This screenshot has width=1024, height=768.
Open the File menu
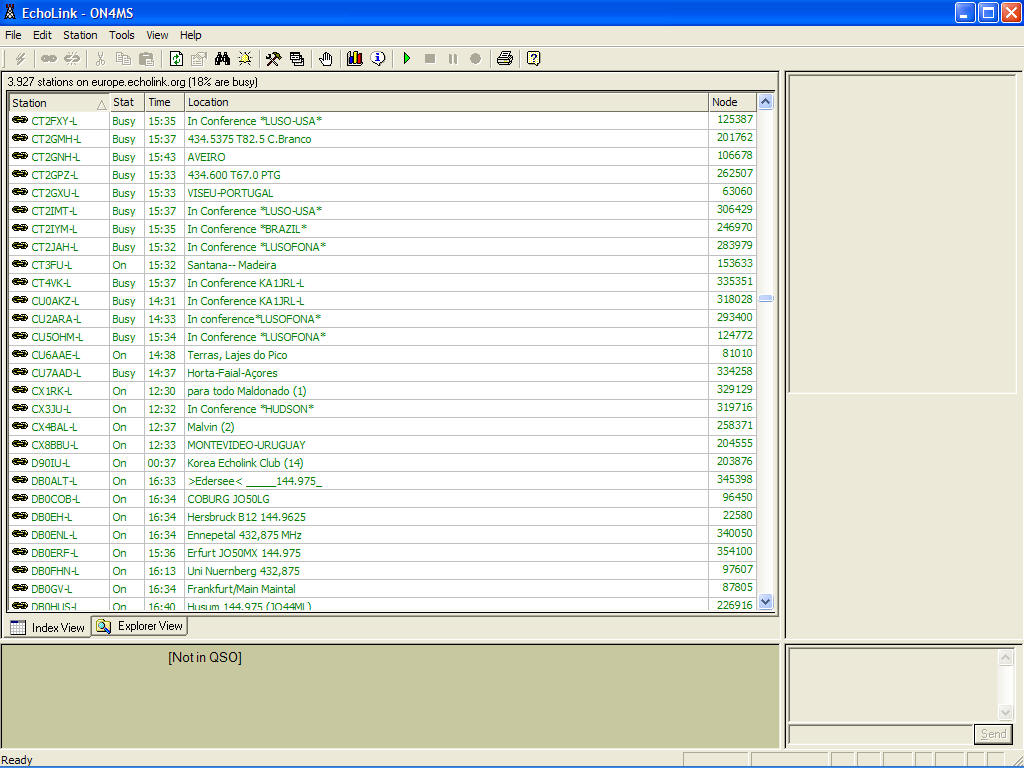pos(13,35)
